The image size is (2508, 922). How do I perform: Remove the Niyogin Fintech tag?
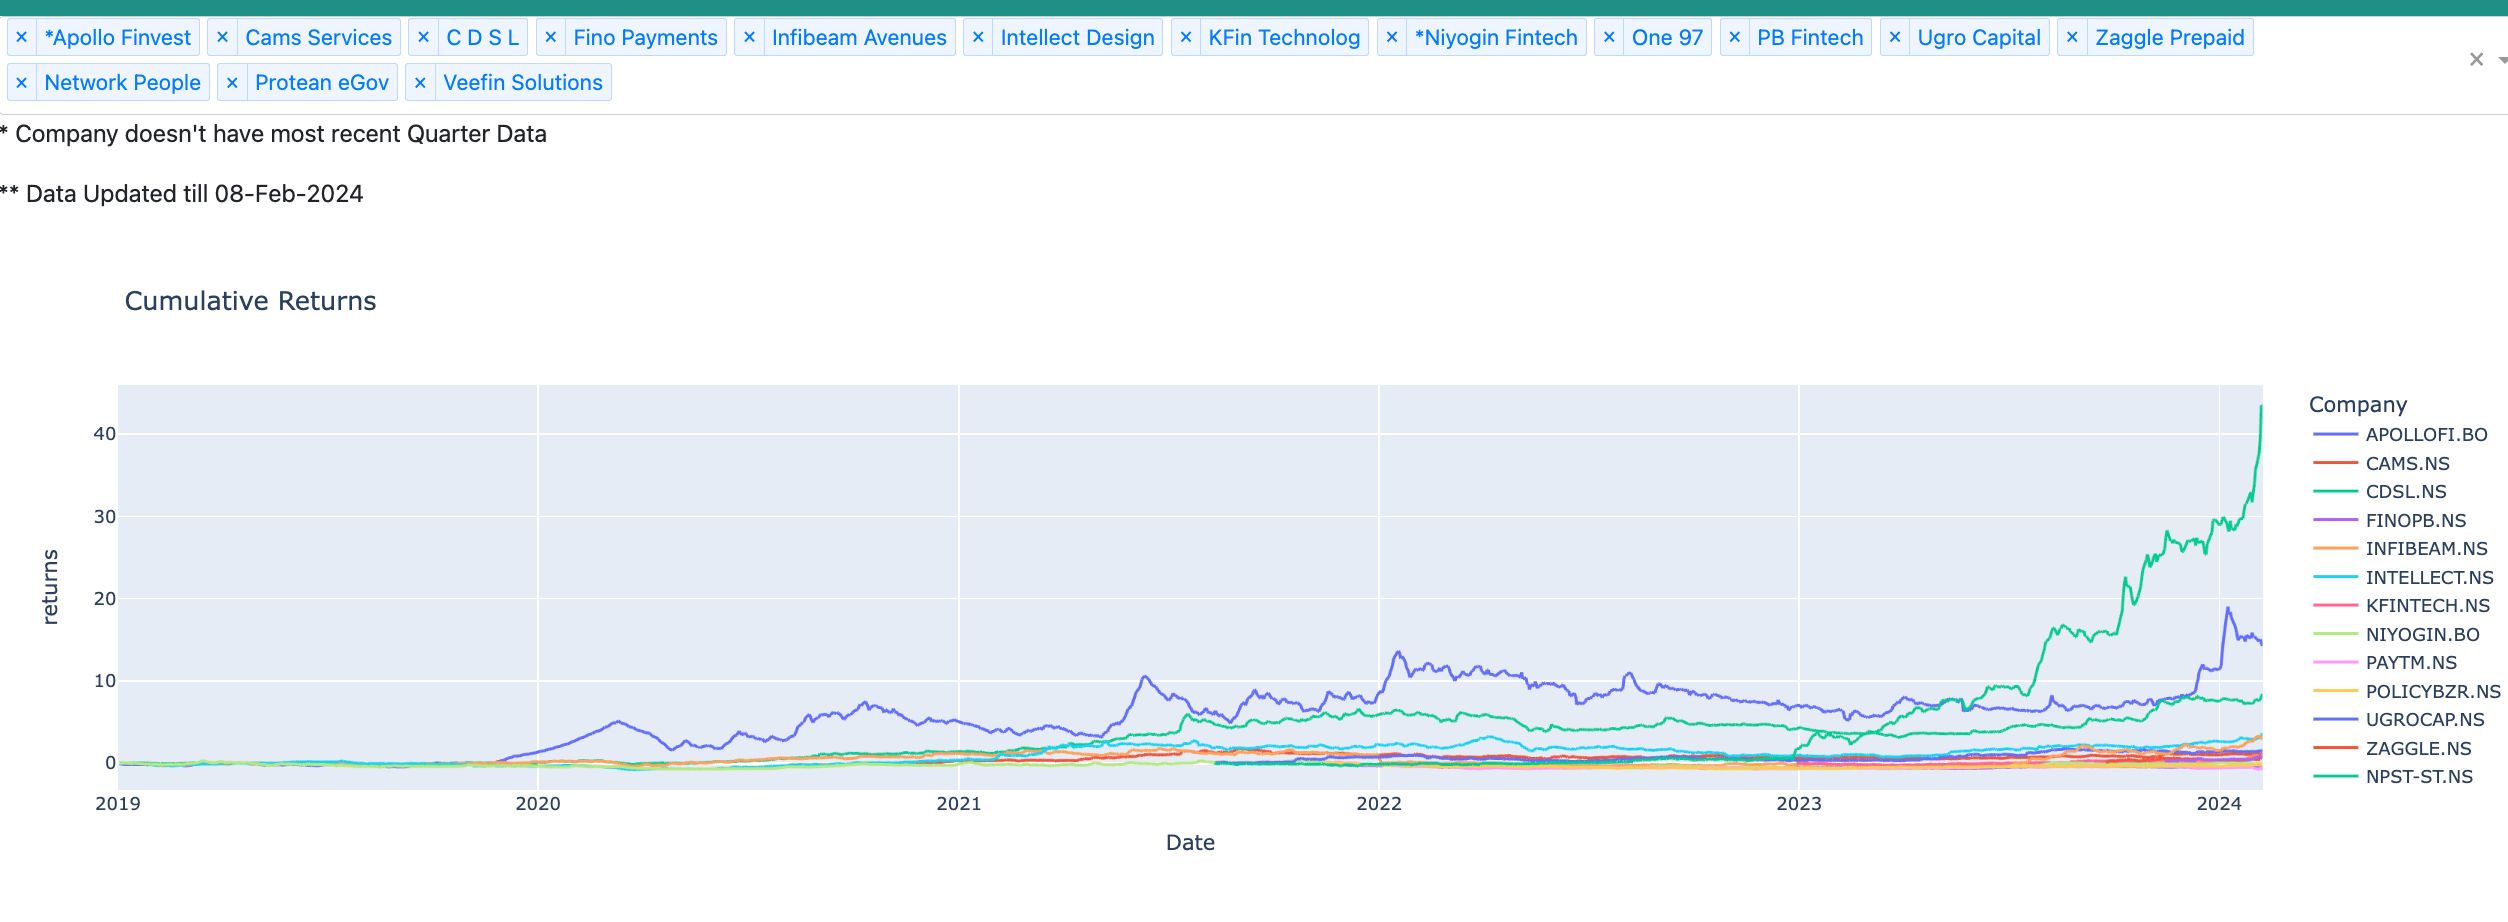(x=1392, y=38)
